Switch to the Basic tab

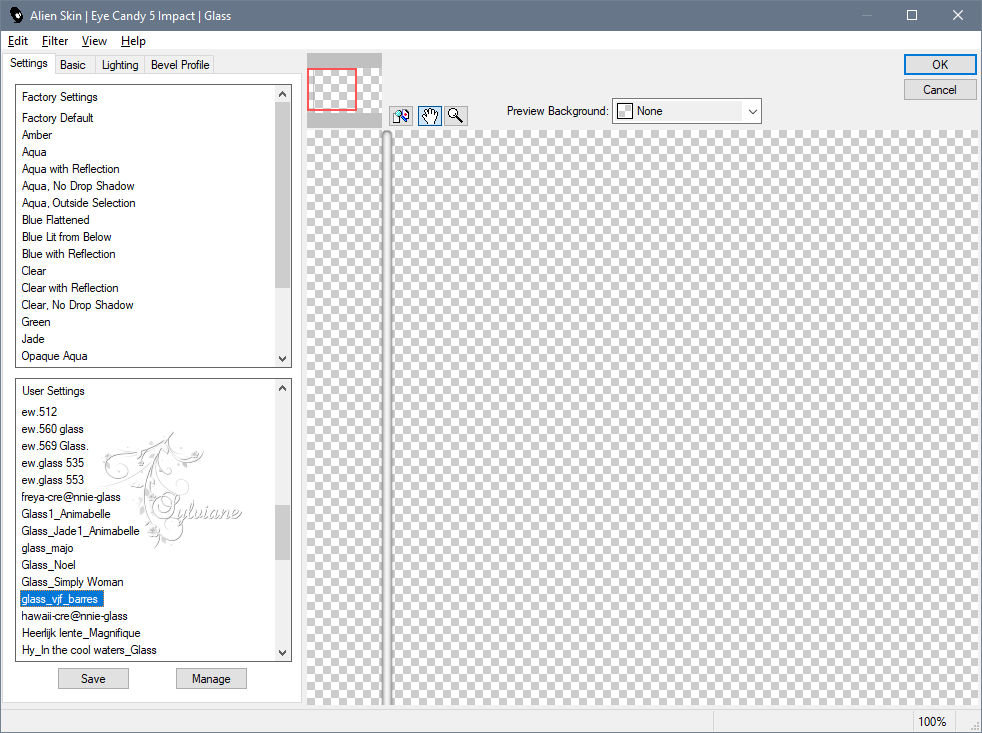[x=73, y=65]
